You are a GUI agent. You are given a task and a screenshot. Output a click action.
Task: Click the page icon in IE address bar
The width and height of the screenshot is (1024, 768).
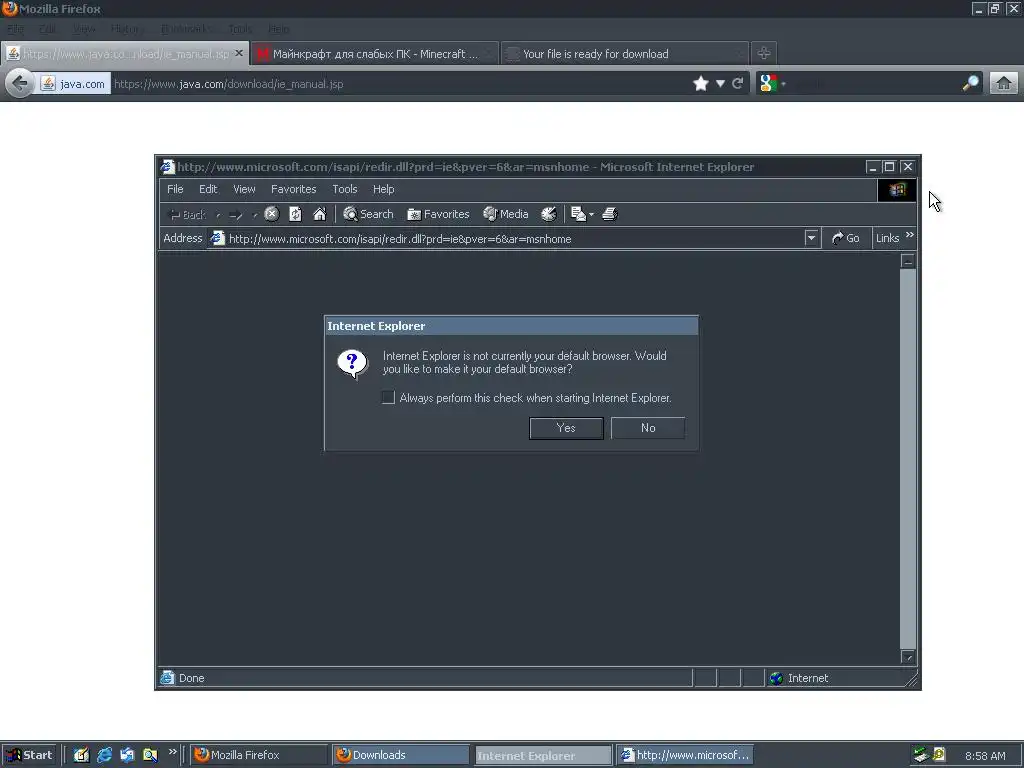[x=217, y=238]
